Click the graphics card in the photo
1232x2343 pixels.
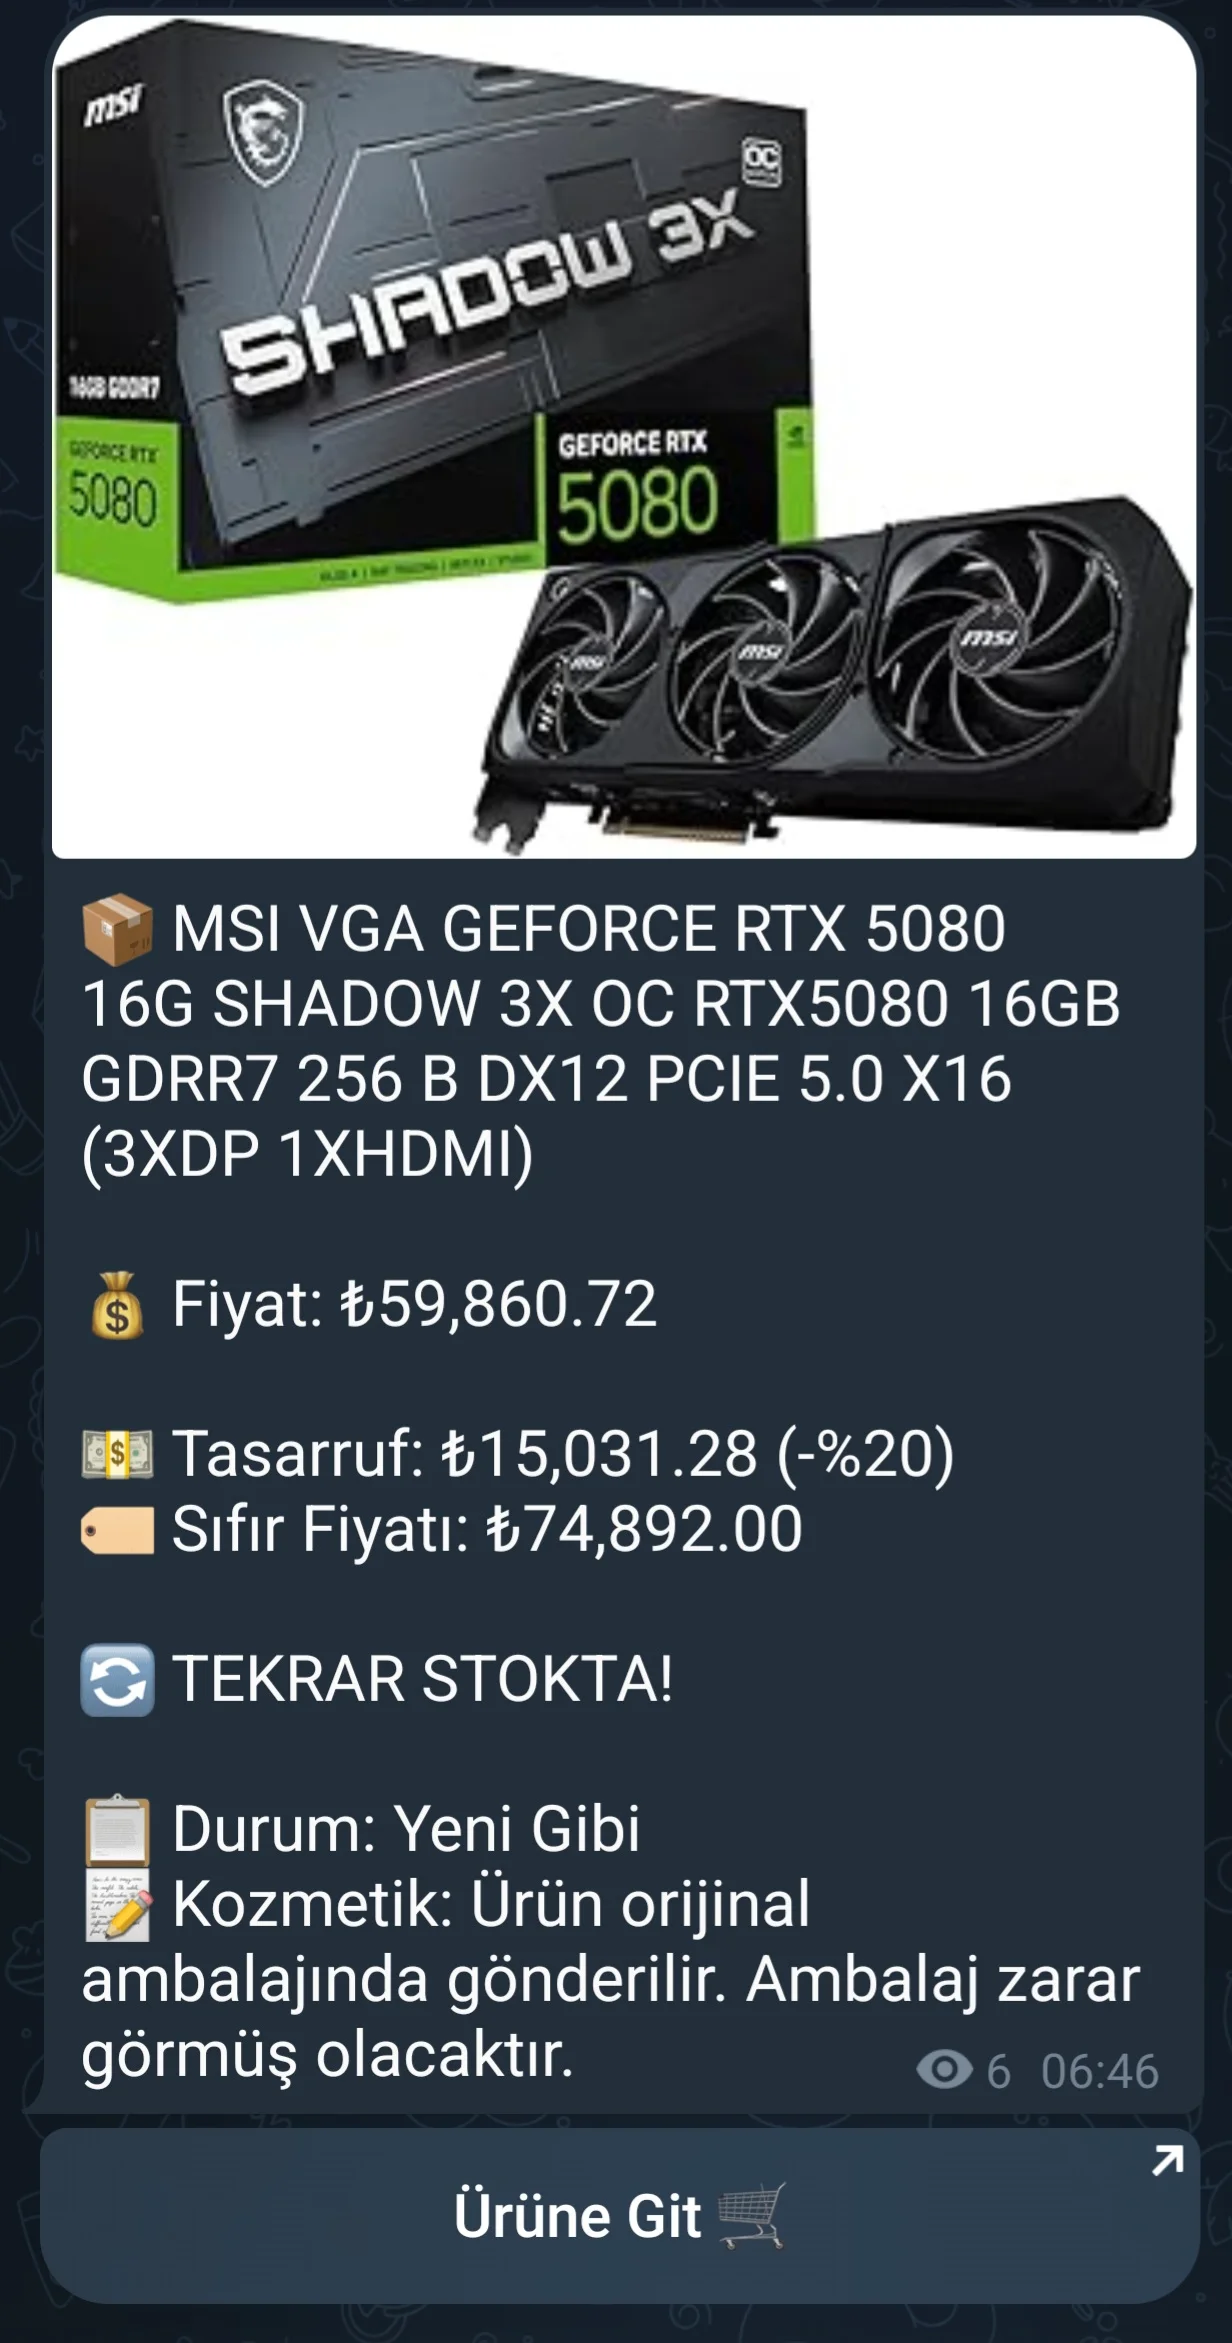pyautogui.click(x=832, y=672)
